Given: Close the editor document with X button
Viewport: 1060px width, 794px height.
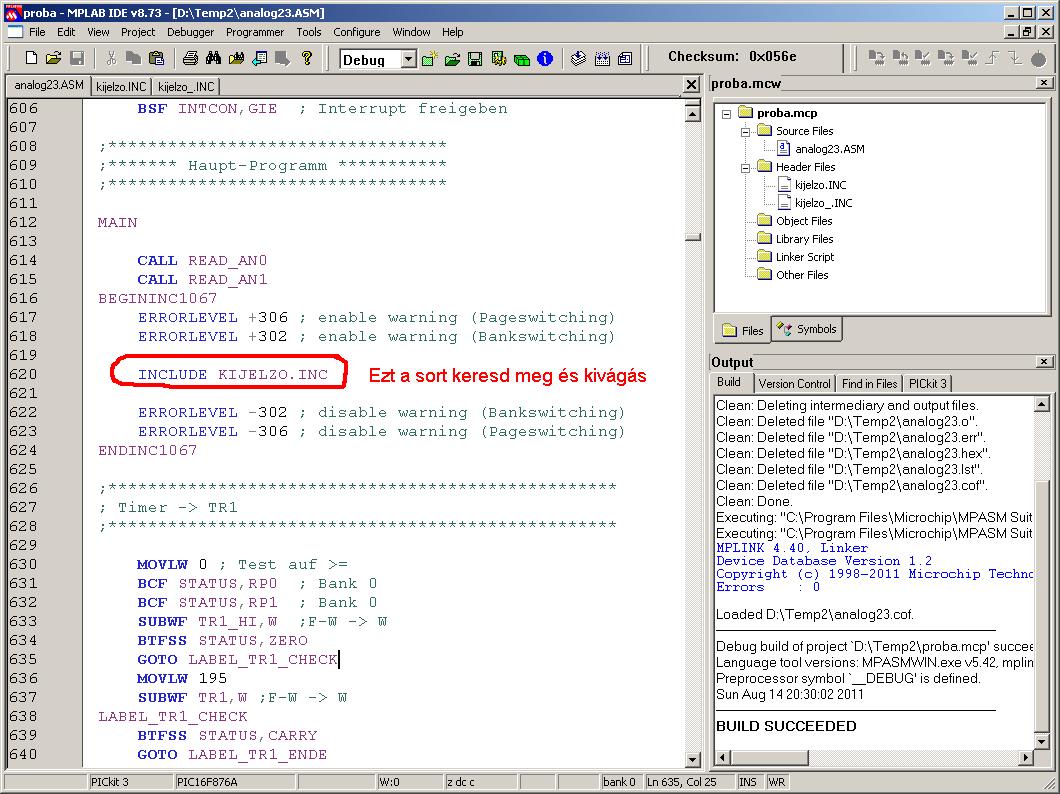Looking at the screenshot, I should point(691,84).
